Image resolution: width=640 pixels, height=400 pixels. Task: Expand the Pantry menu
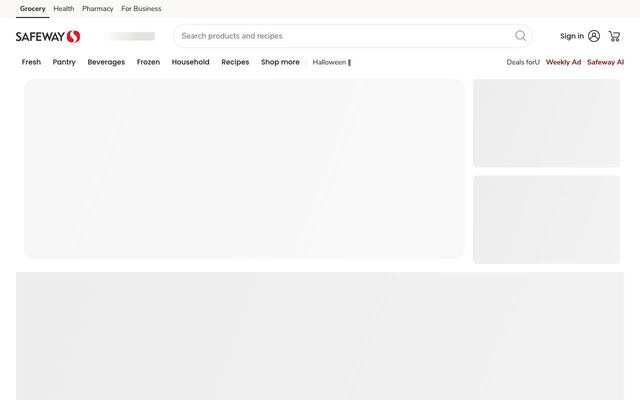coord(64,62)
